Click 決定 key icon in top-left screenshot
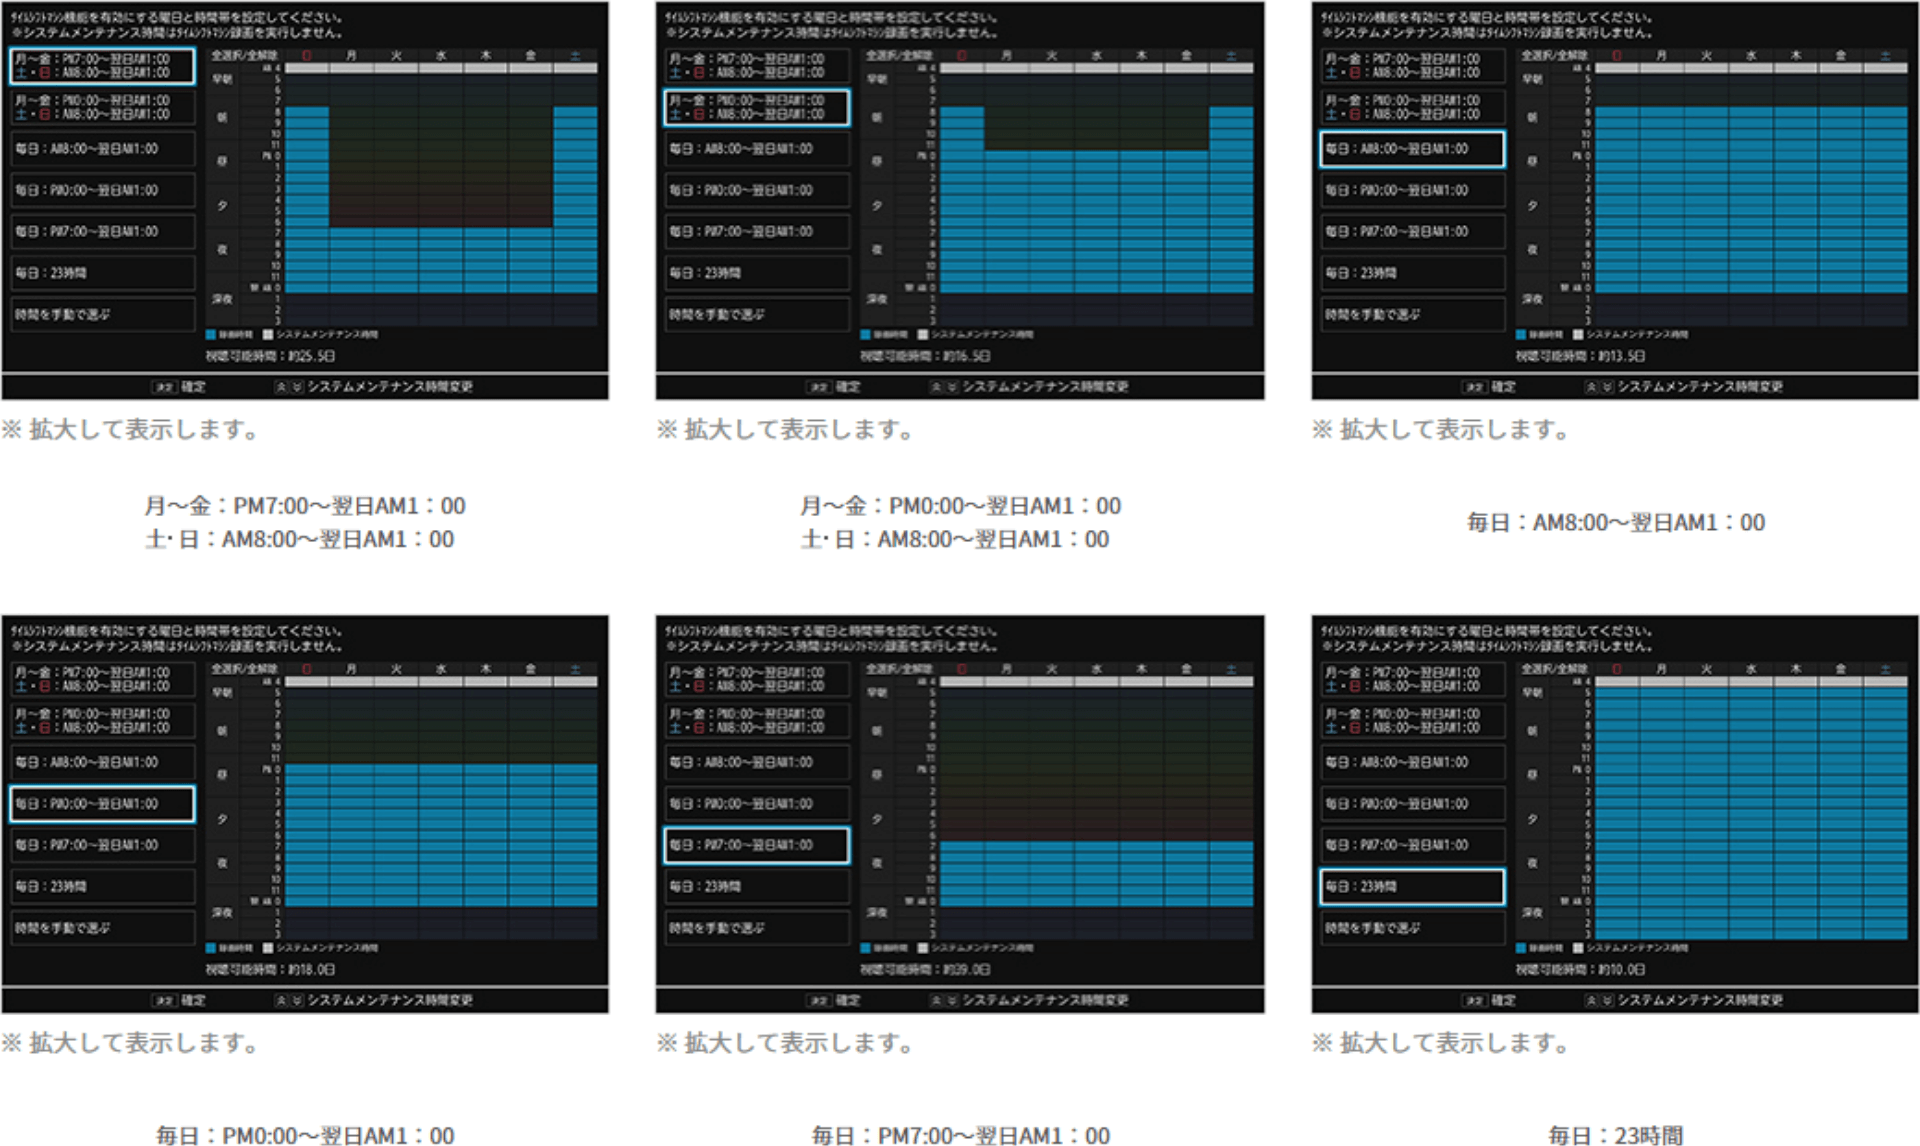The image size is (1920, 1146). [x=164, y=387]
